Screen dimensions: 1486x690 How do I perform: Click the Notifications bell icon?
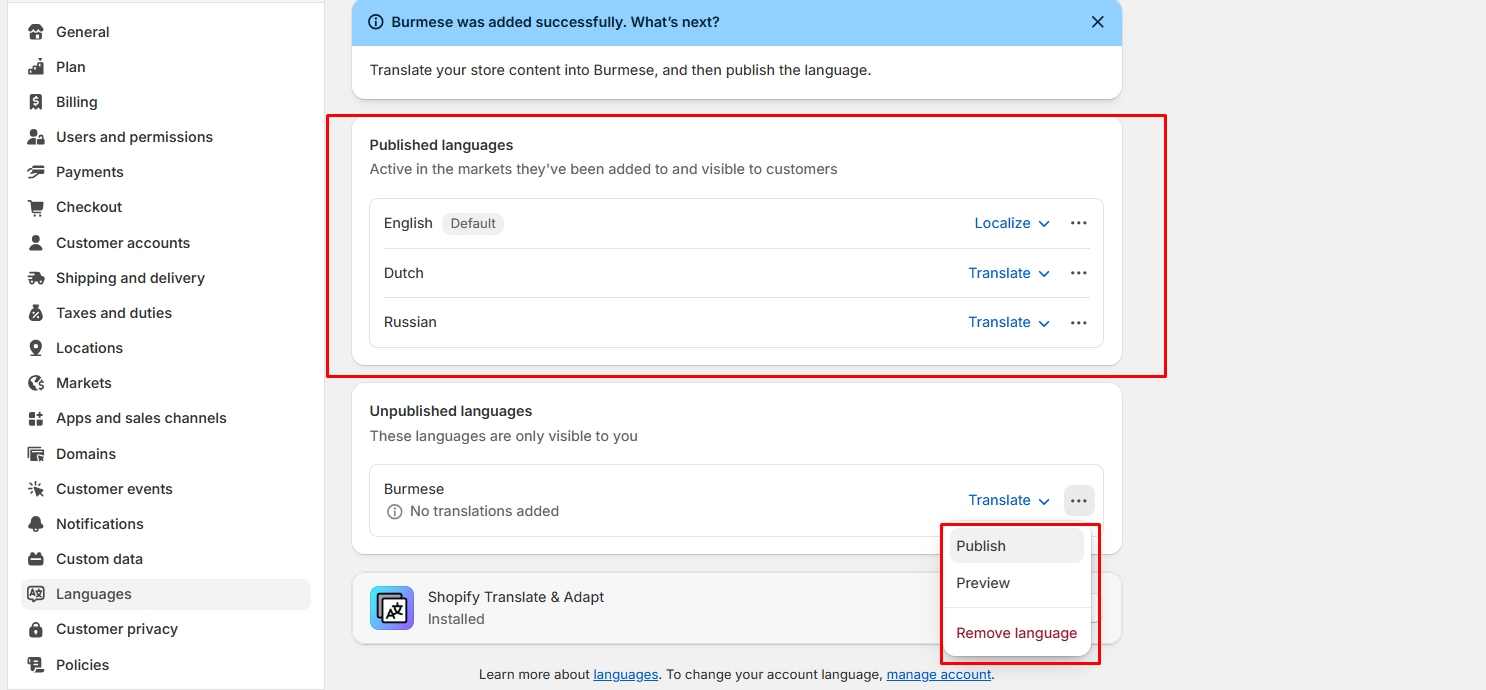coord(36,524)
